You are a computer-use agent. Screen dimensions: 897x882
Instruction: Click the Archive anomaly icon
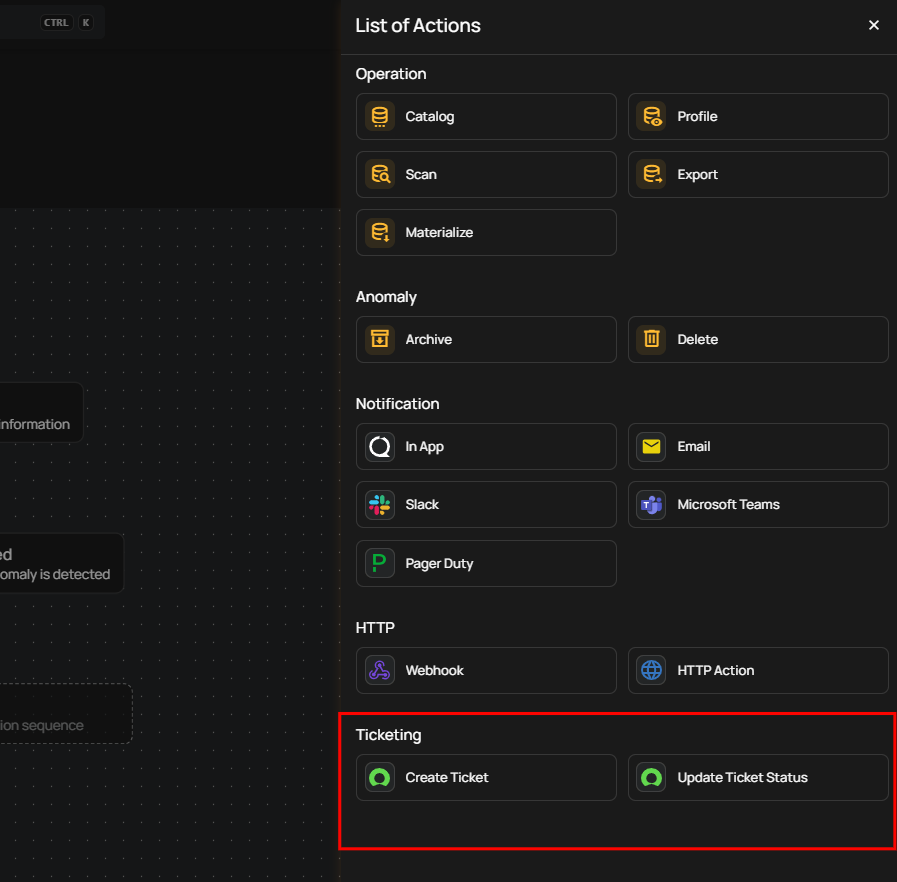click(380, 340)
